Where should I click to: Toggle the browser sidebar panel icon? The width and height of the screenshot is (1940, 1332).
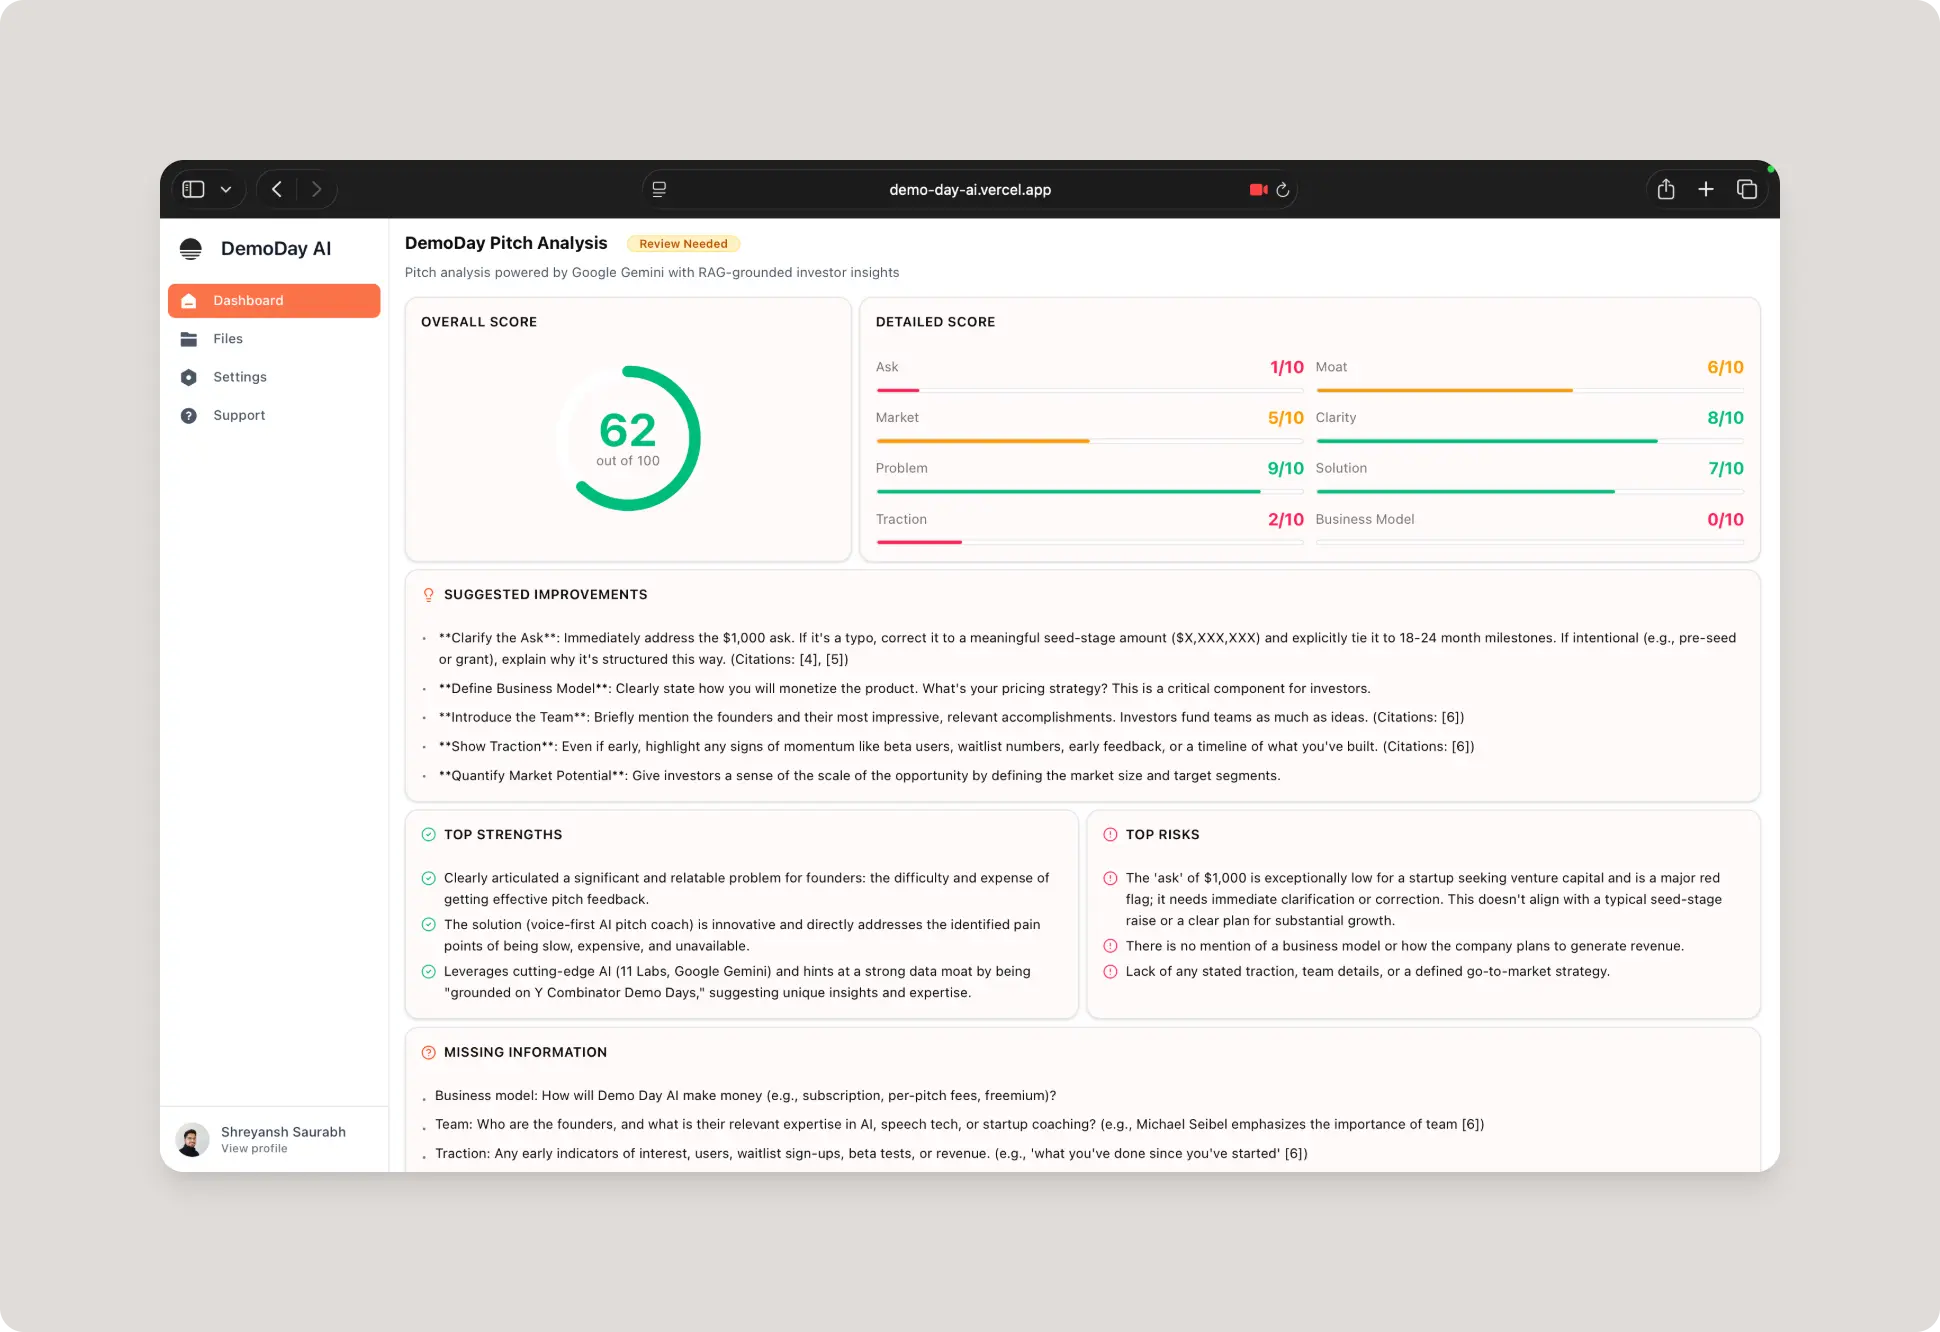(x=194, y=189)
